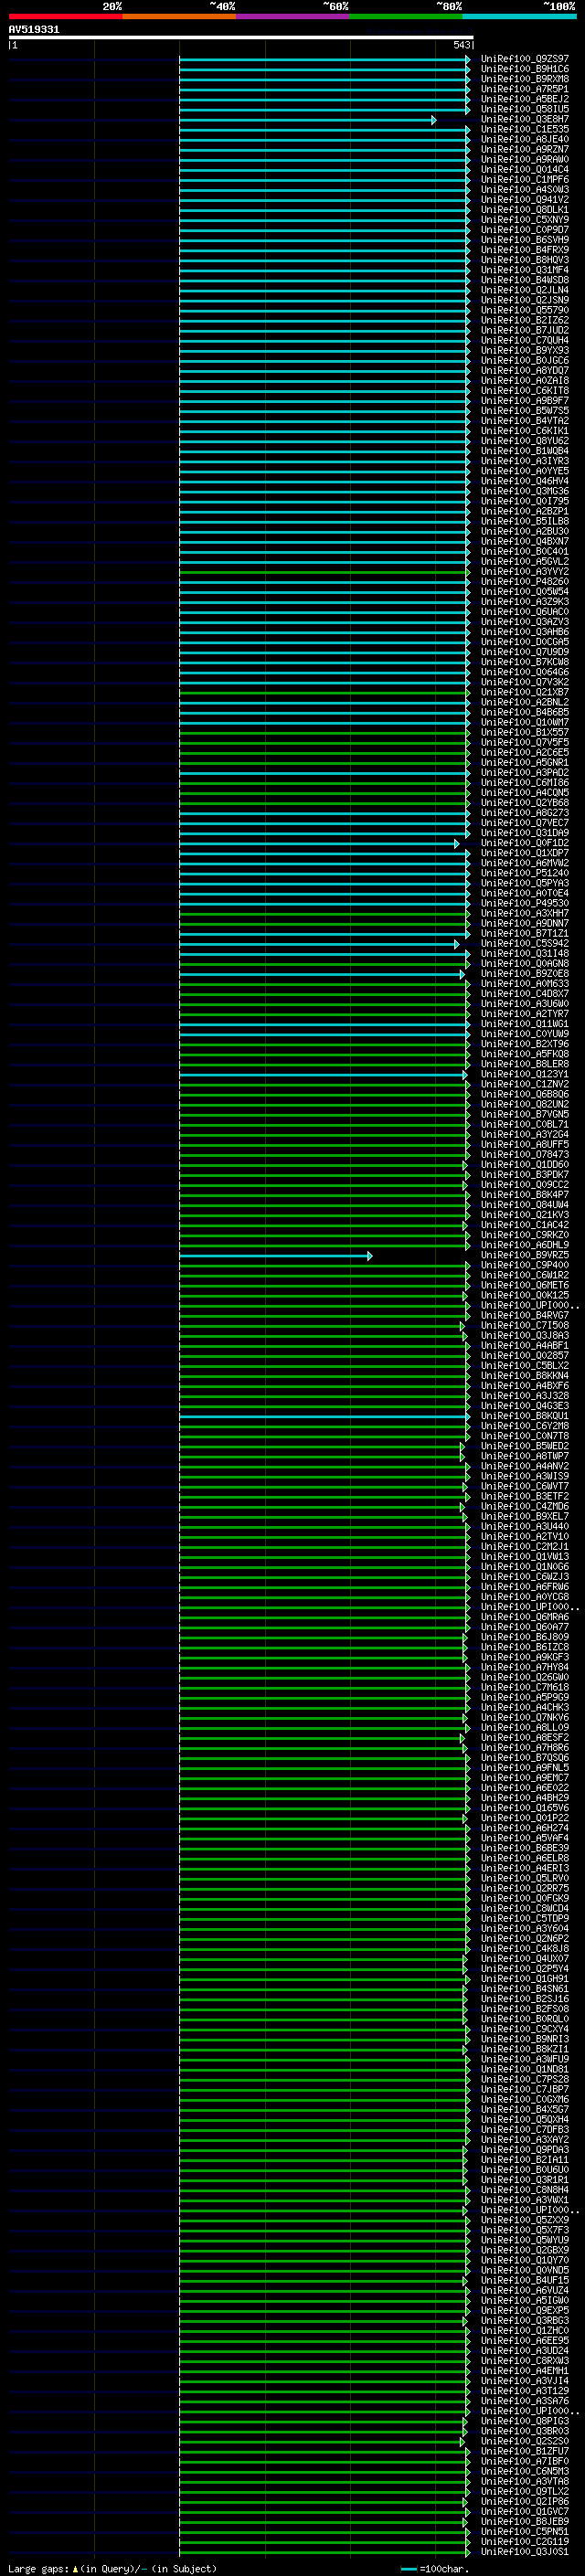Select UniRef100_Q014C4 label
The height and width of the screenshot is (2576, 585).
pos(524,170)
